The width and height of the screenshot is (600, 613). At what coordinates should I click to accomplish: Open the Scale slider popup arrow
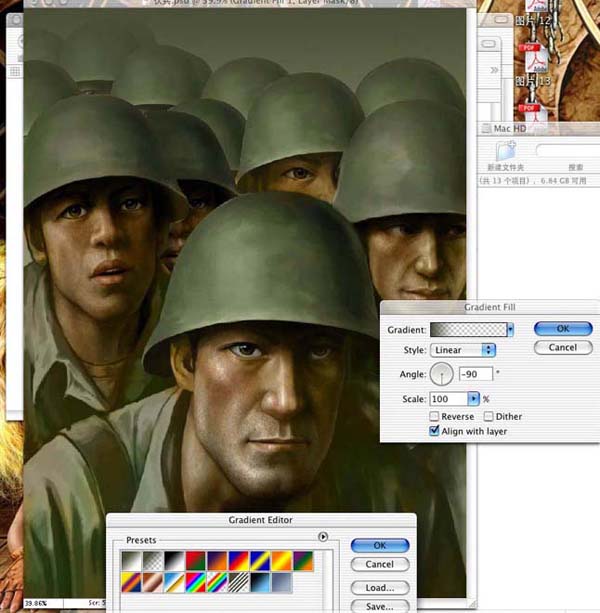tap(473, 399)
